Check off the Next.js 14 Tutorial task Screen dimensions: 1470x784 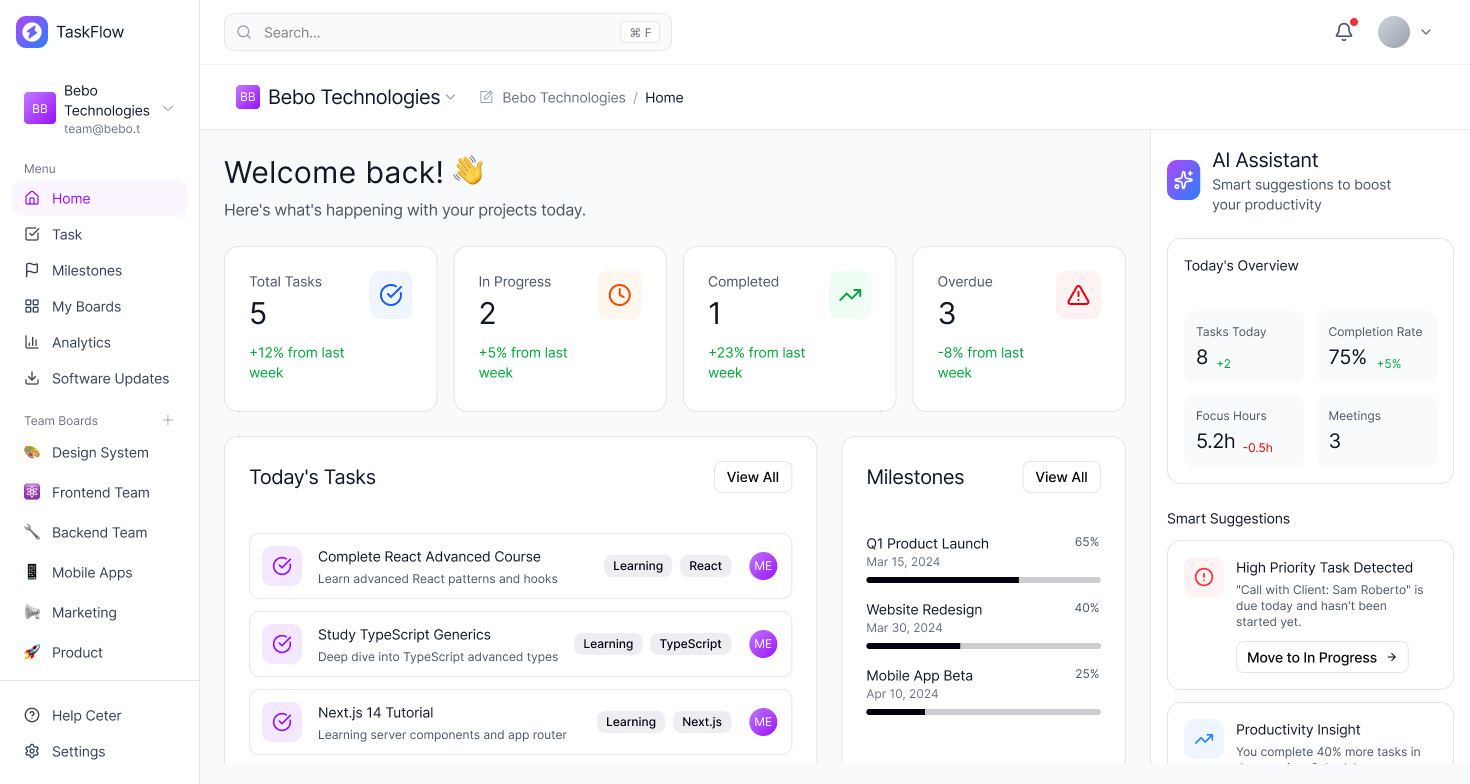click(x=282, y=722)
